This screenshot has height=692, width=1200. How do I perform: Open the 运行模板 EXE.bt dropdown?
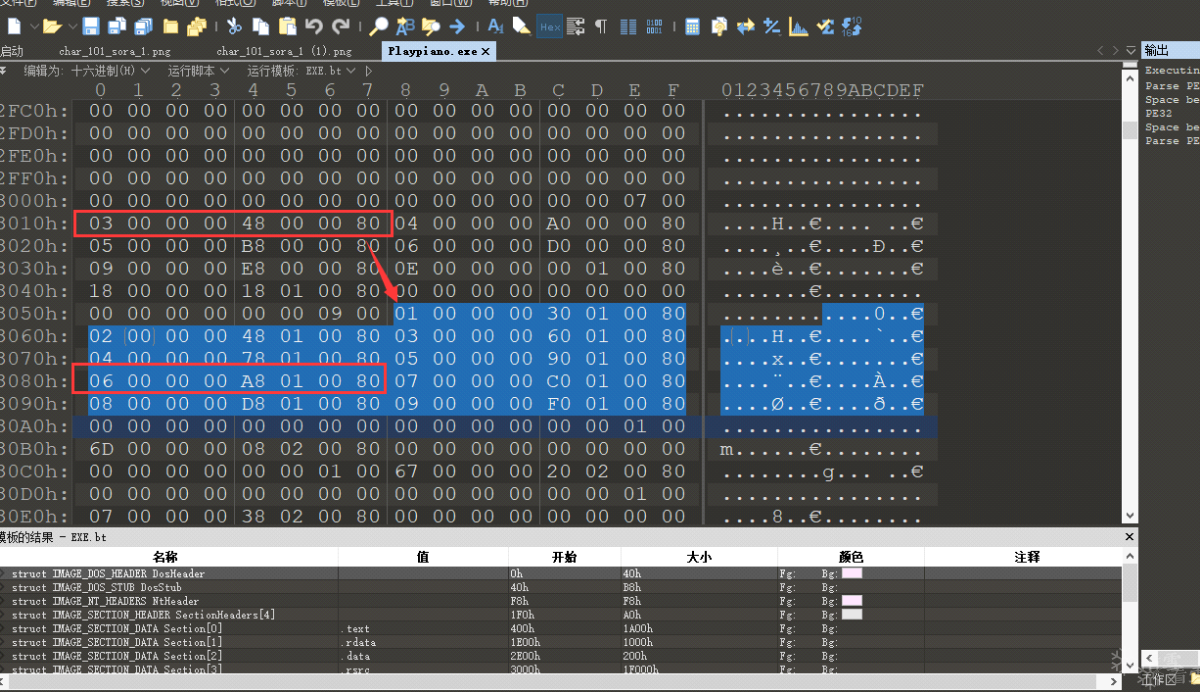click(301, 71)
